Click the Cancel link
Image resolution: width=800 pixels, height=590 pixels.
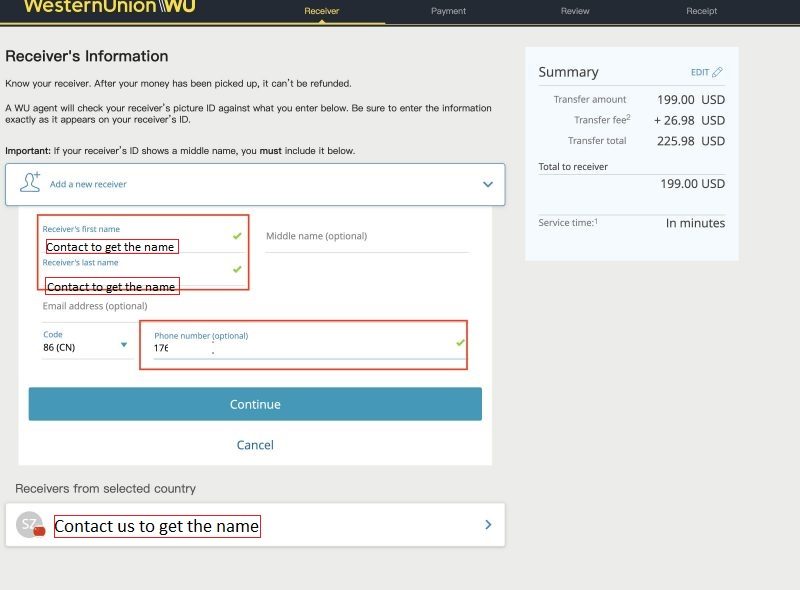tap(255, 445)
